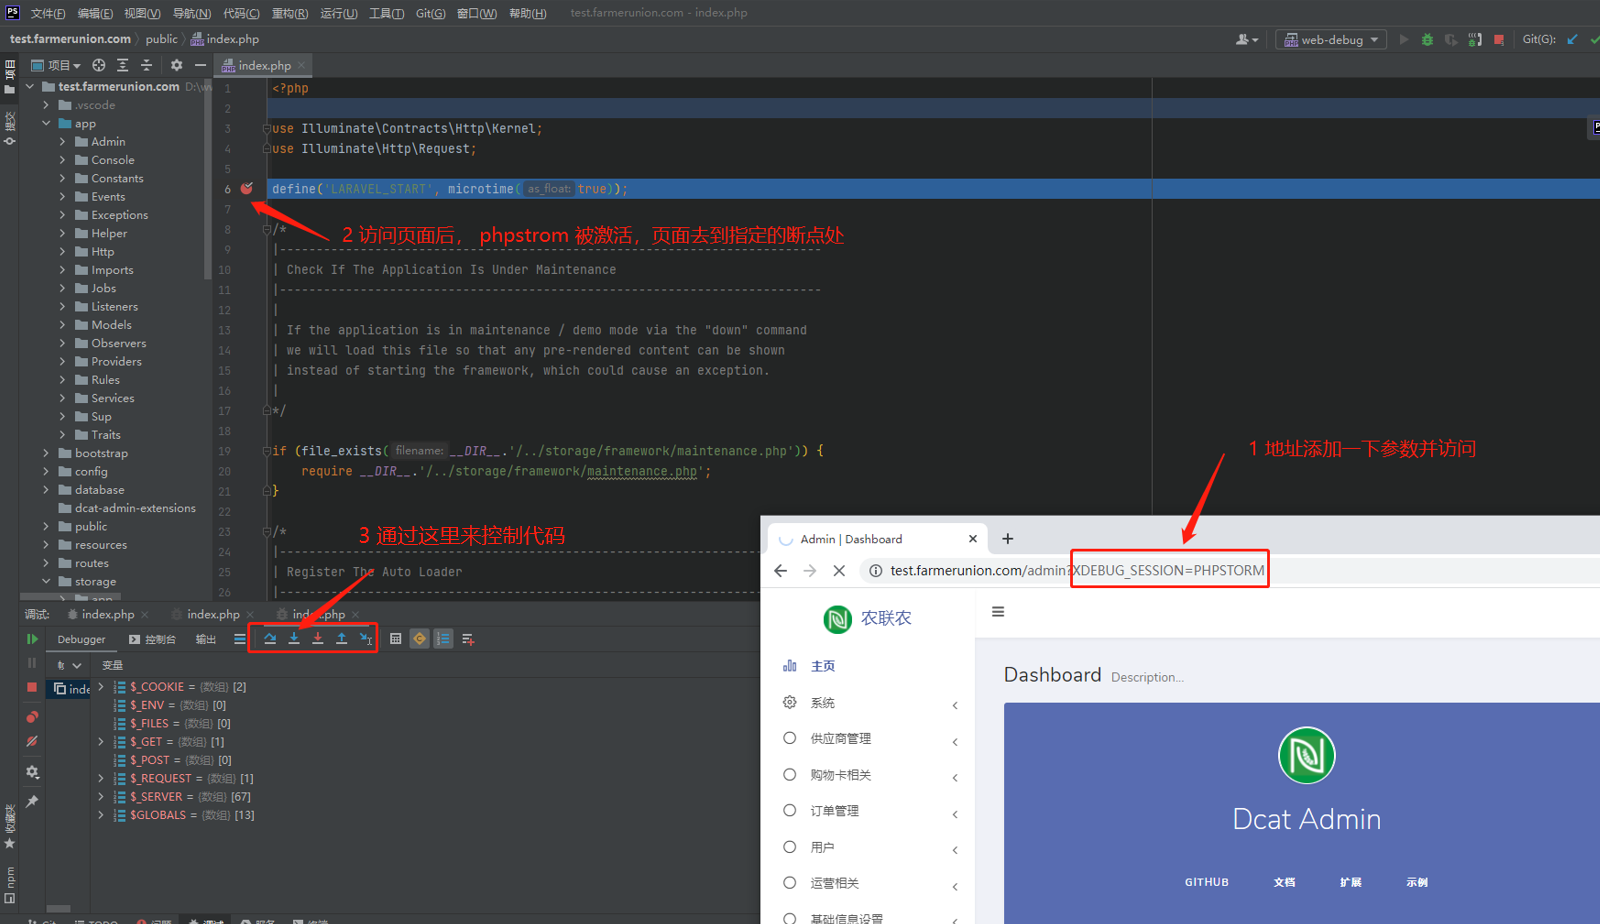Switch to the 控制台 console tab

pyautogui.click(x=152, y=639)
